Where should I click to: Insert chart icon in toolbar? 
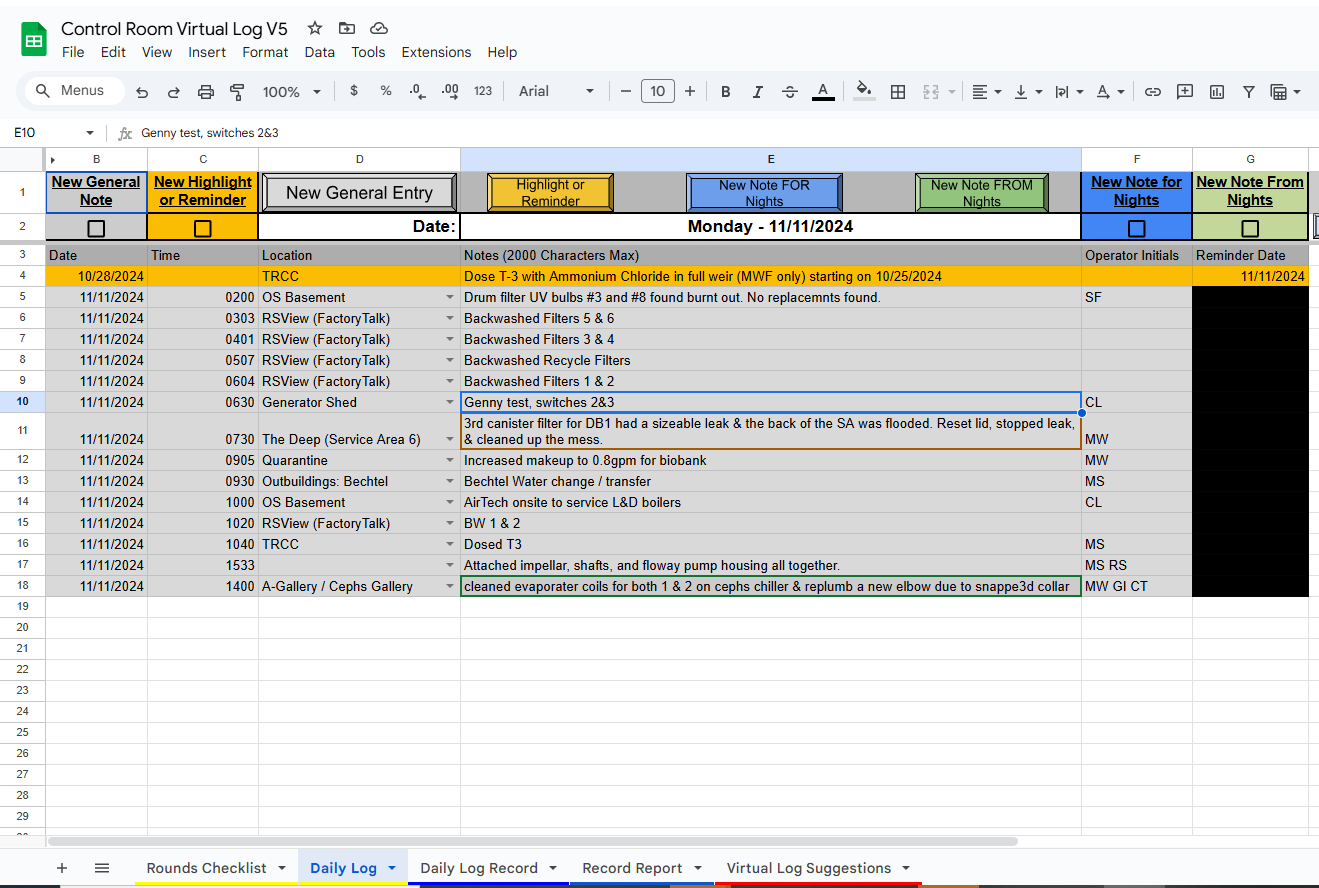pos(1217,92)
